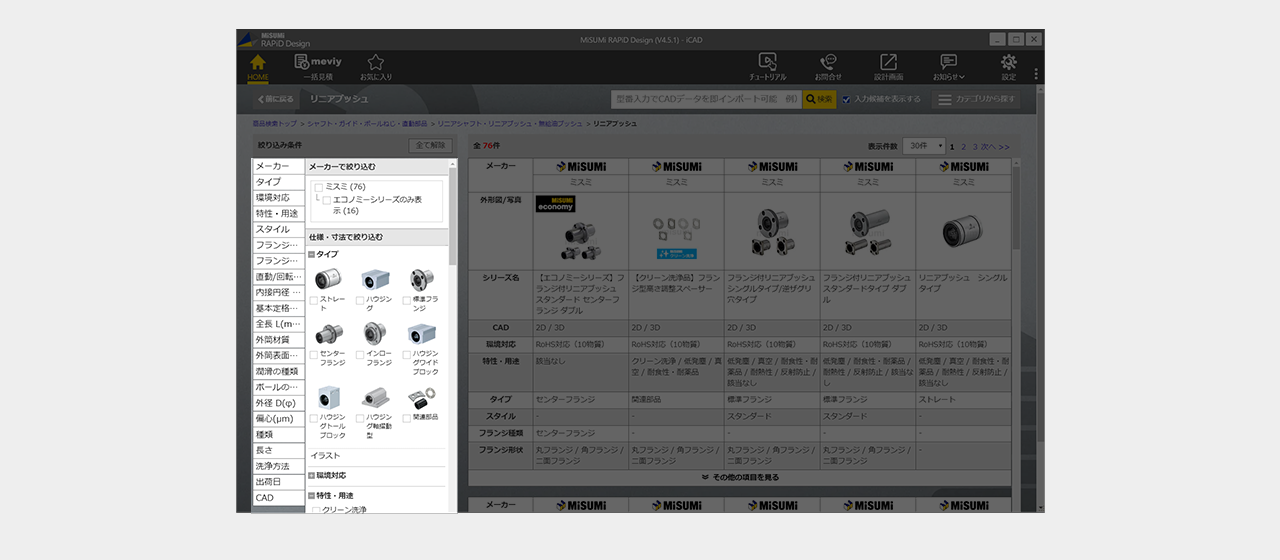Expand the 環境対応 filter section

coord(312,476)
